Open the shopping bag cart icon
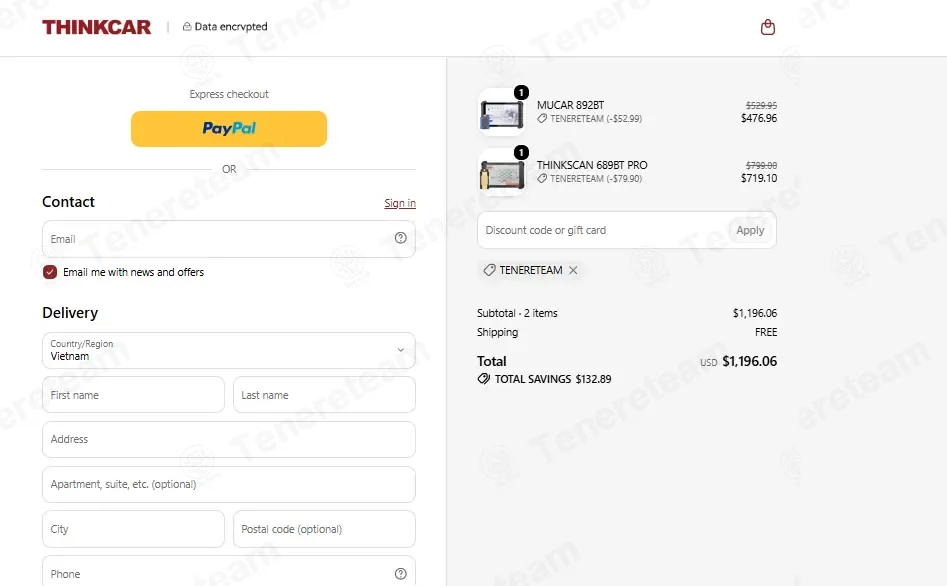This screenshot has height=586, width=947. (768, 27)
